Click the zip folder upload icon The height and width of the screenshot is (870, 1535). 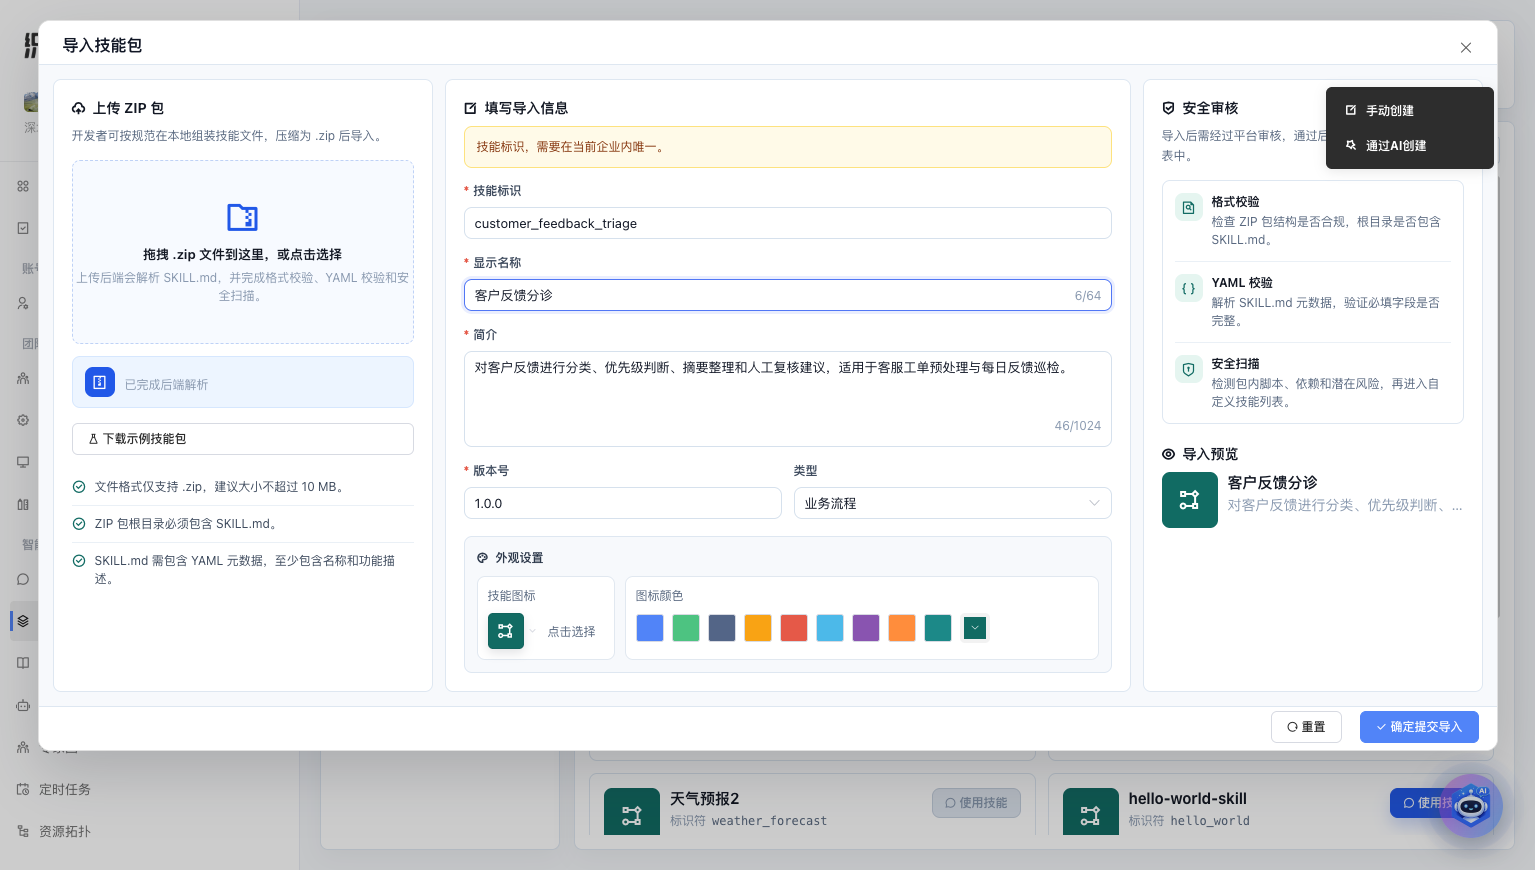[243, 217]
